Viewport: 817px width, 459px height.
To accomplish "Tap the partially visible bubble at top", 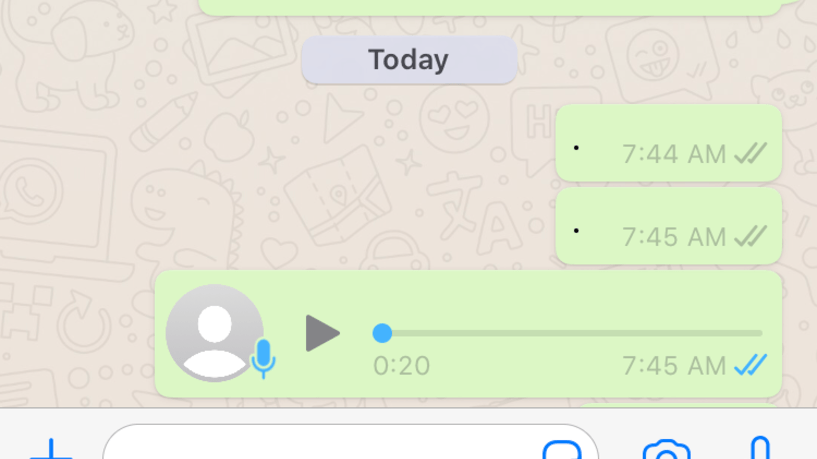I will 490,7.
